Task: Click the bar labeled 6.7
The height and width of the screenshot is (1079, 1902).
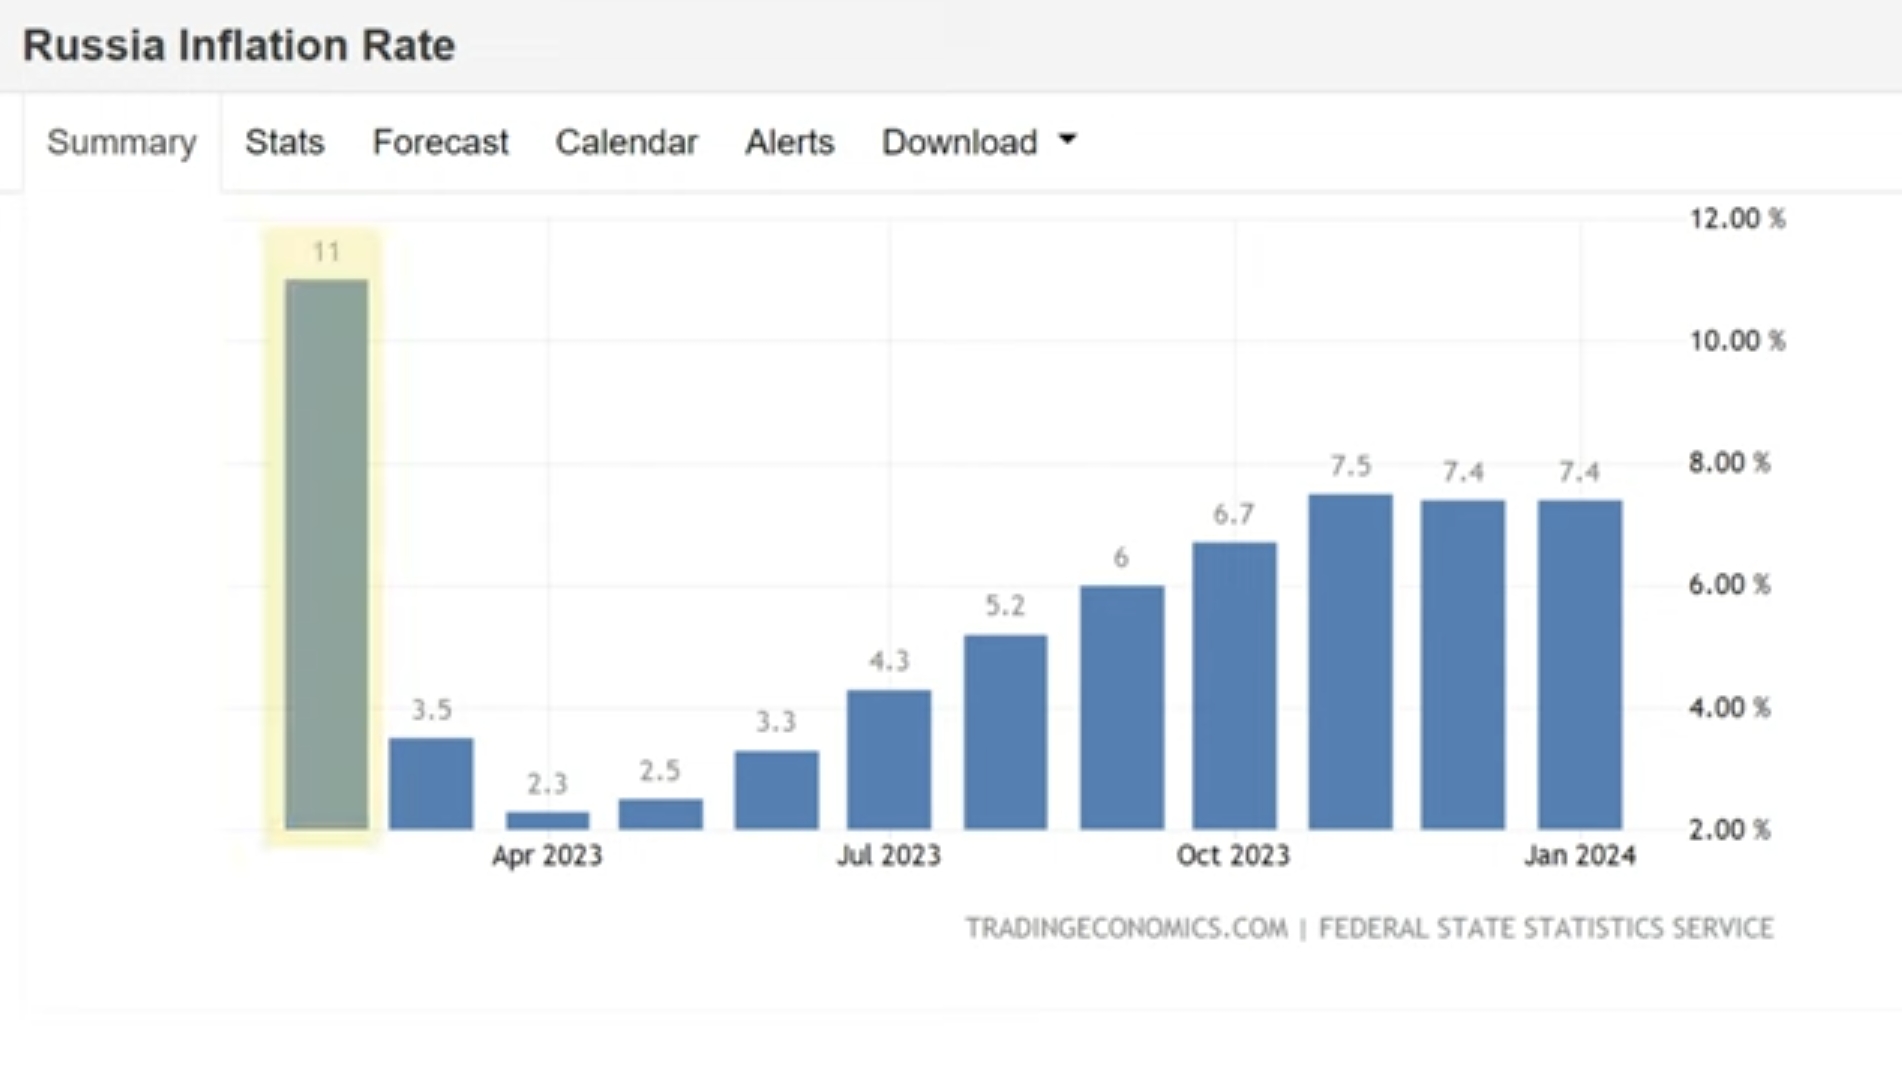Action: coord(1234,686)
